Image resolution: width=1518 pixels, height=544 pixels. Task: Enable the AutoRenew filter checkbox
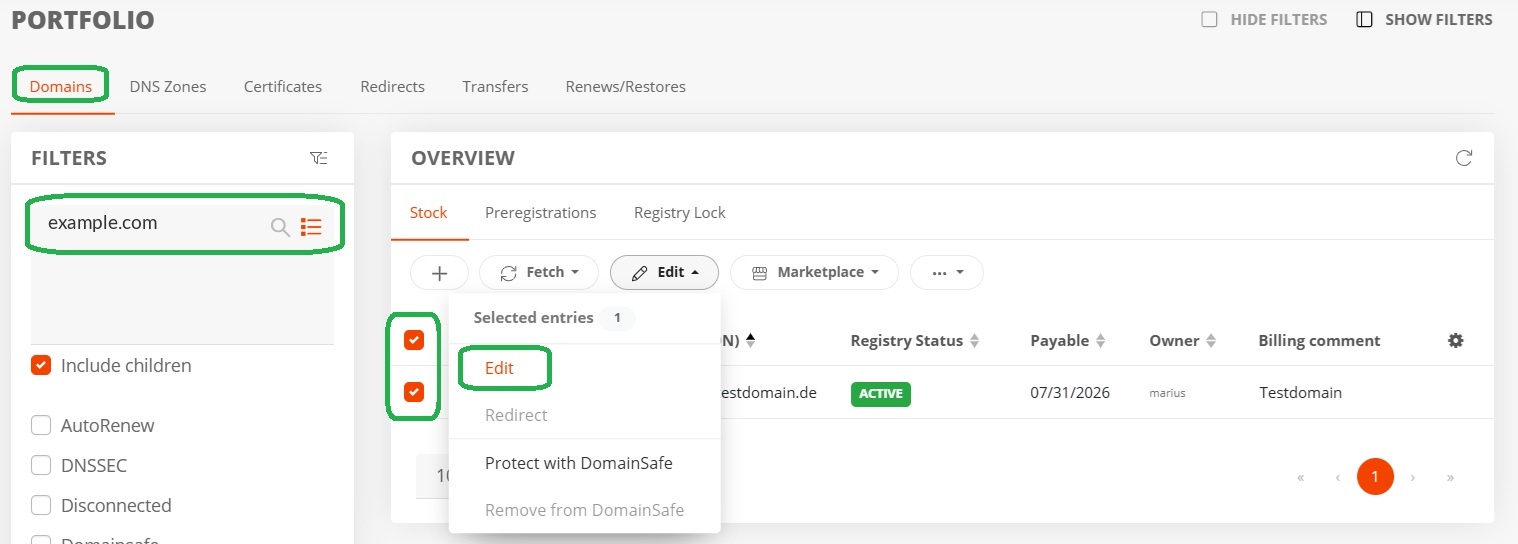(x=41, y=425)
